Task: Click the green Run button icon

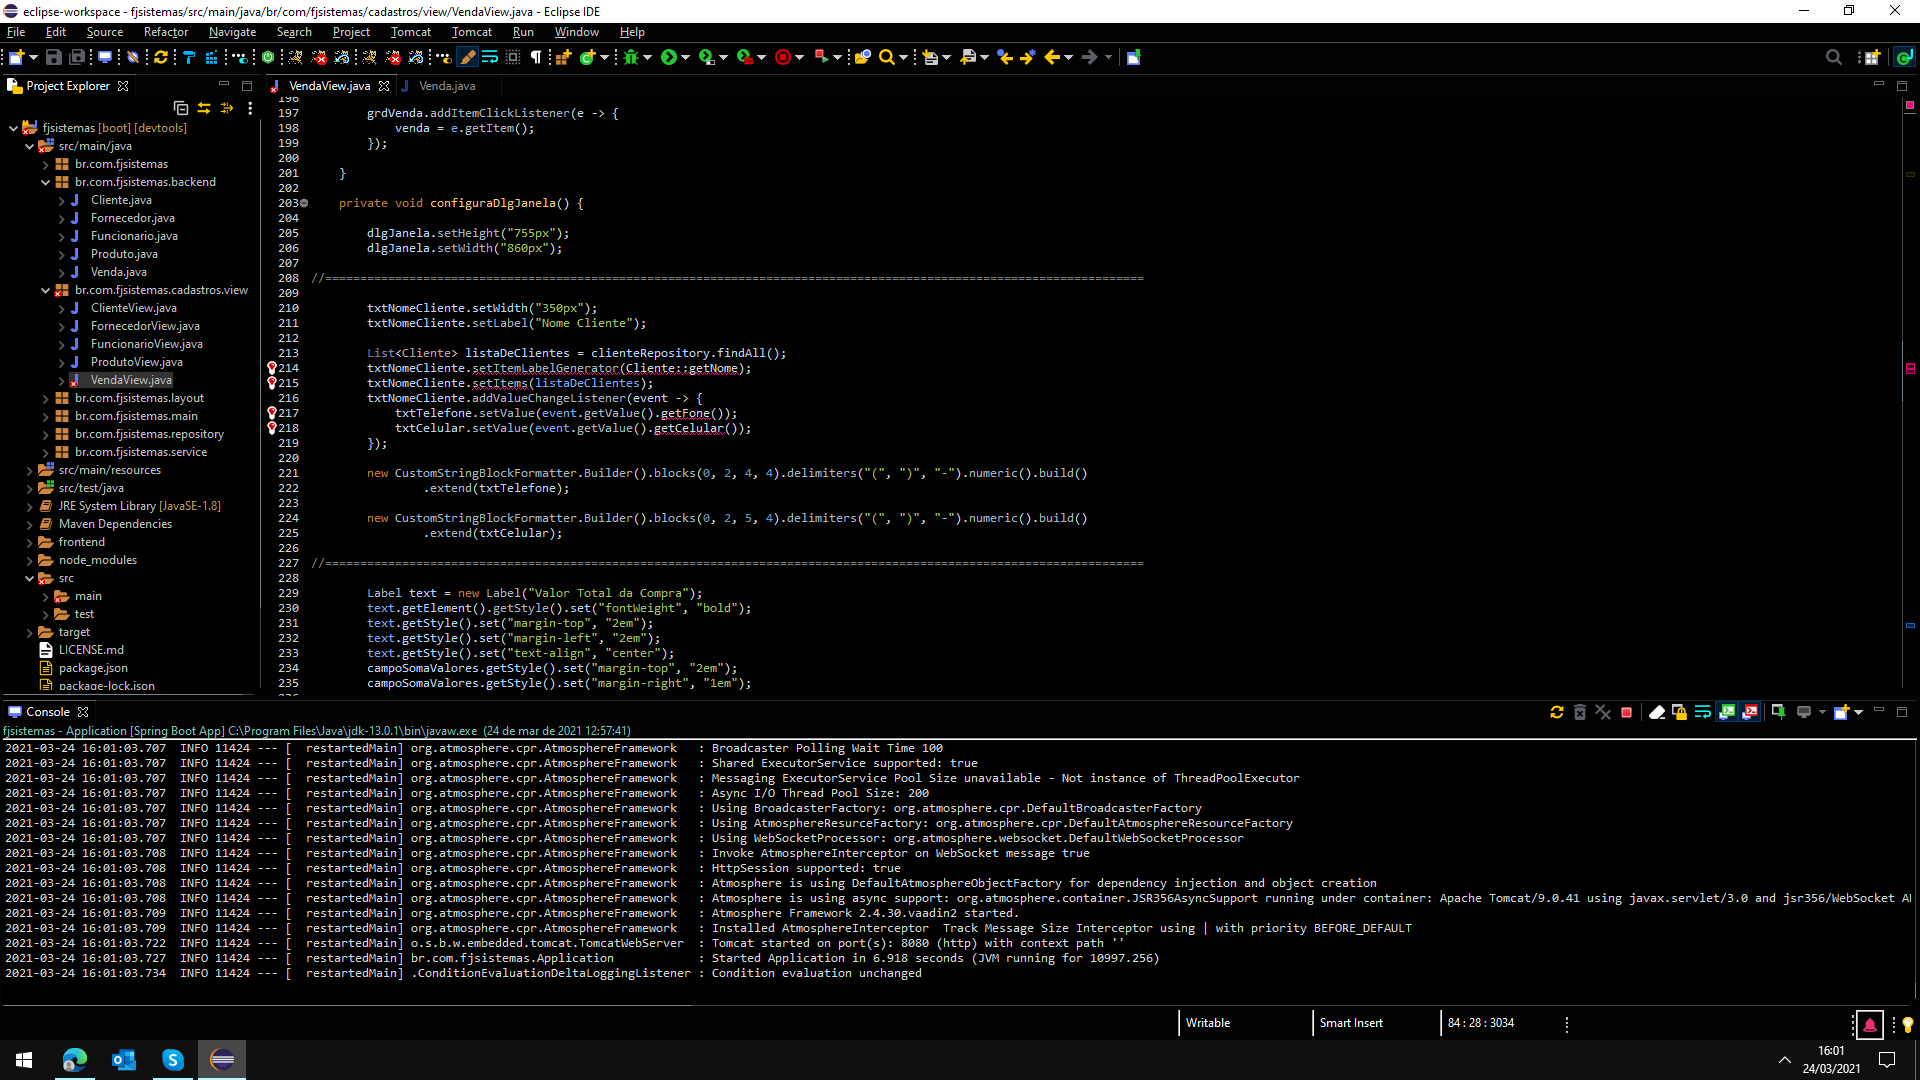Action: (669, 57)
